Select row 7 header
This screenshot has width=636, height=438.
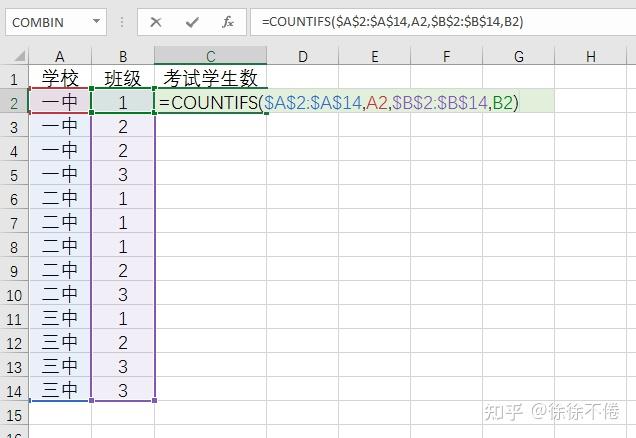(14, 223)
